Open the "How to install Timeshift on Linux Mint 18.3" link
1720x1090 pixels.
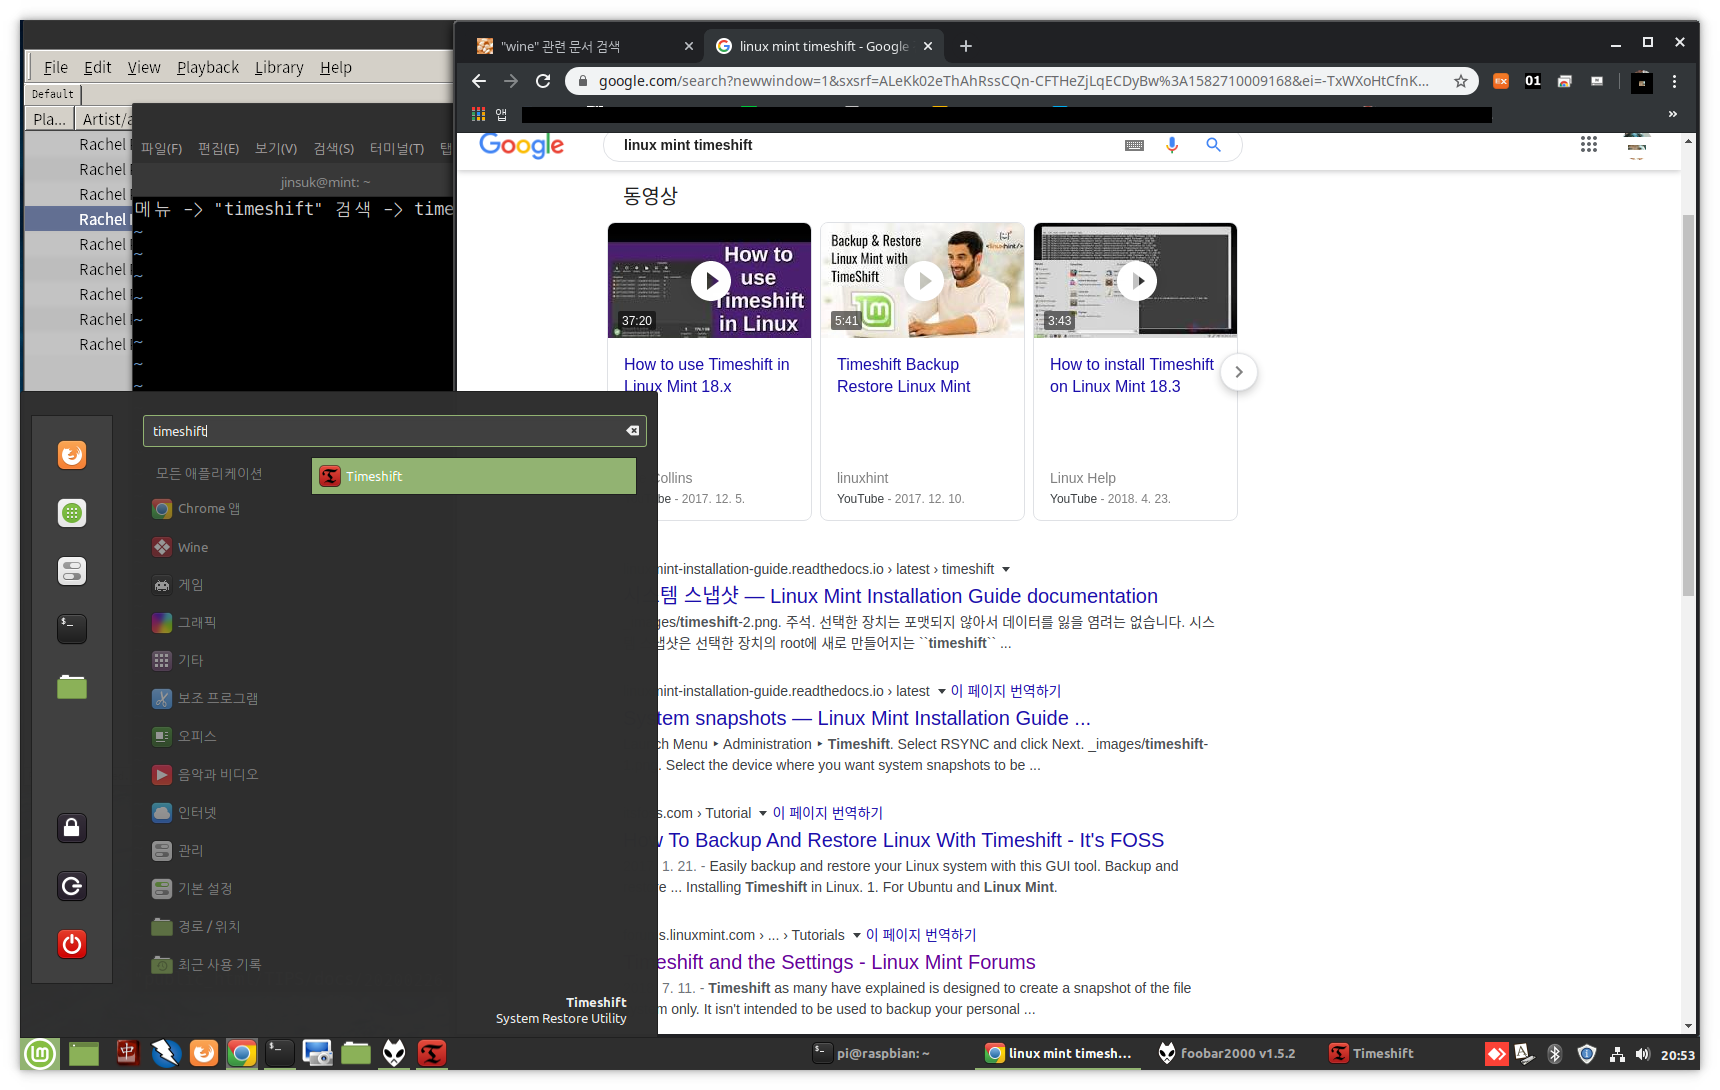(1131, 376)
